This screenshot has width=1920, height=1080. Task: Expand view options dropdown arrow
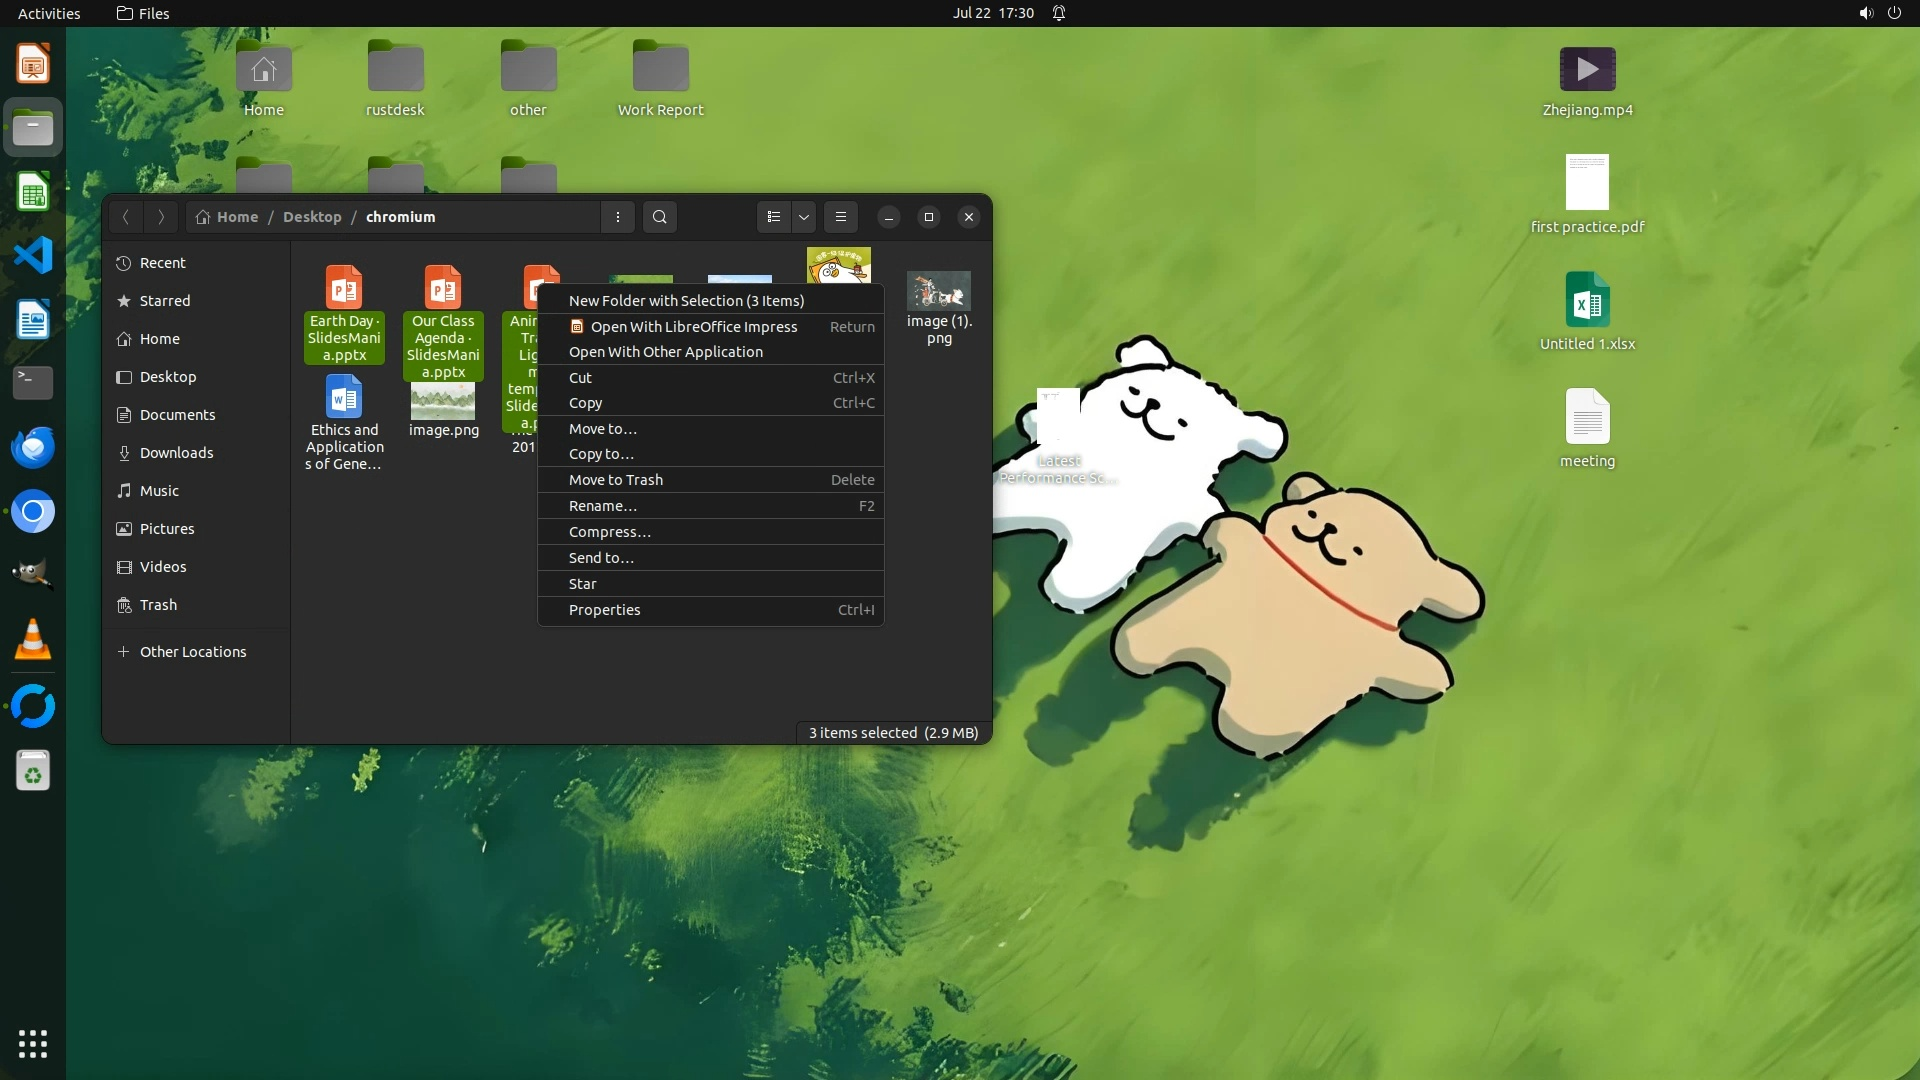tap(804, 217)
